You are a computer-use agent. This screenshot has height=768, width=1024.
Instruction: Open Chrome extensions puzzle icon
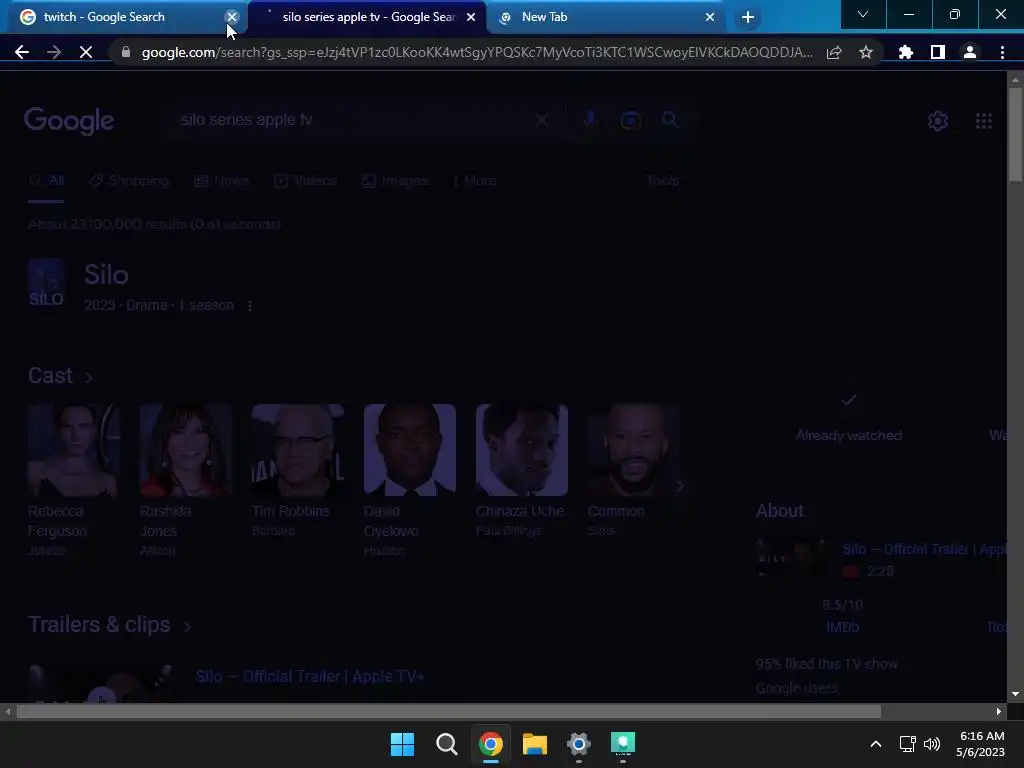point(906,52)
